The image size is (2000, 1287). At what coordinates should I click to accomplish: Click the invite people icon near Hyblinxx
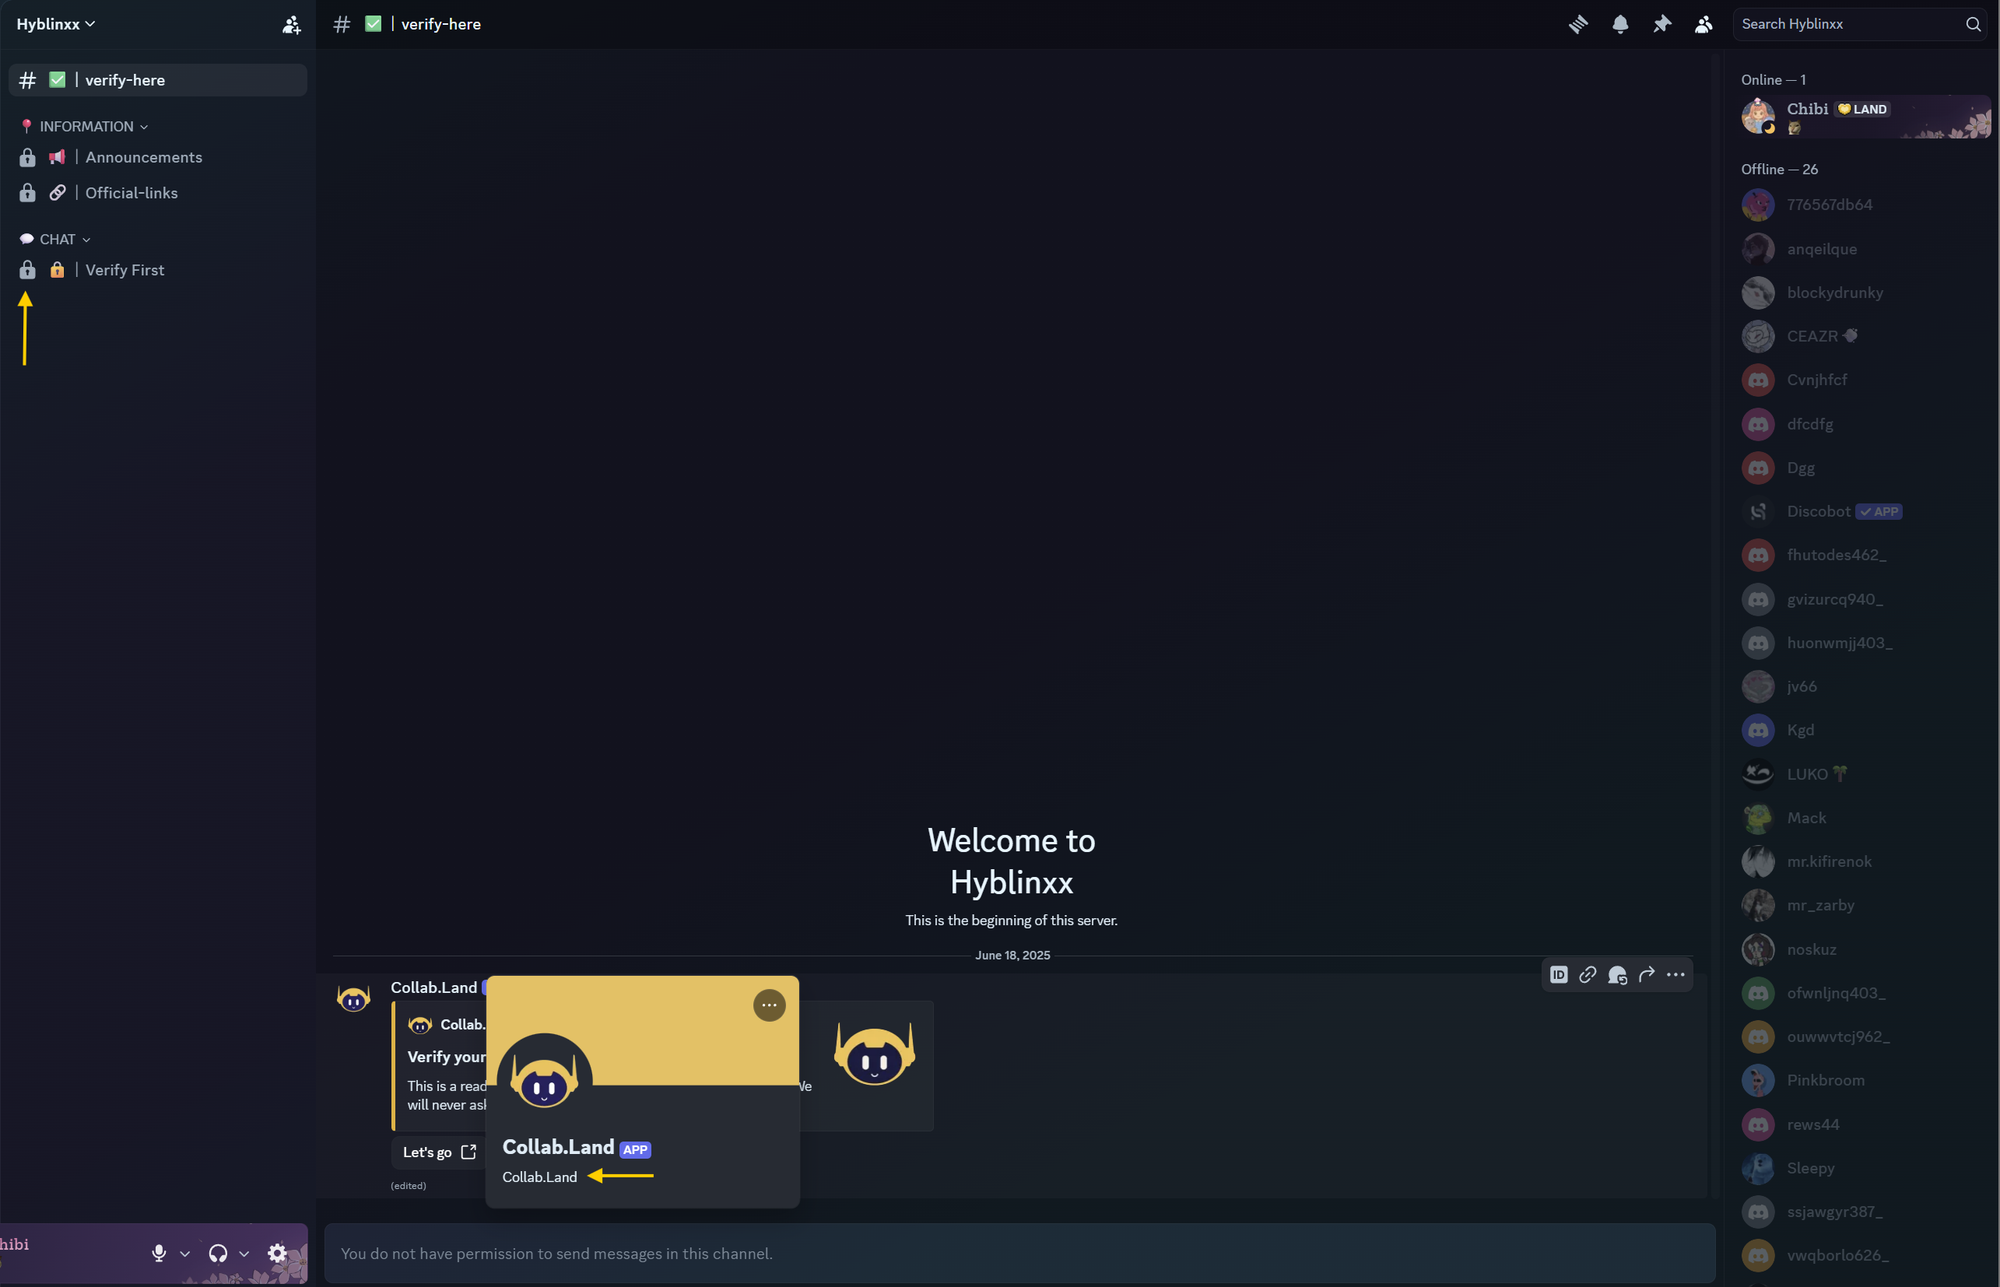(291, 25)
